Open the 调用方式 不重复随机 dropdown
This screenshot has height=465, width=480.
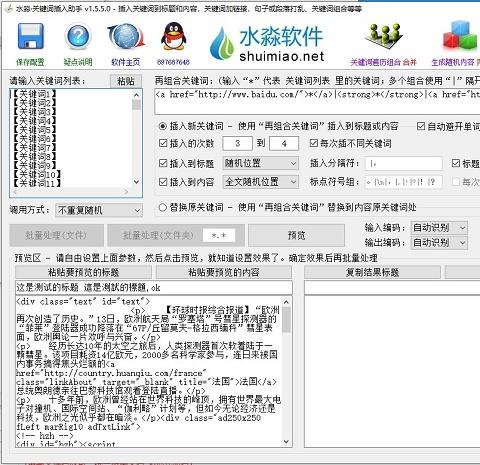point(99,210)
